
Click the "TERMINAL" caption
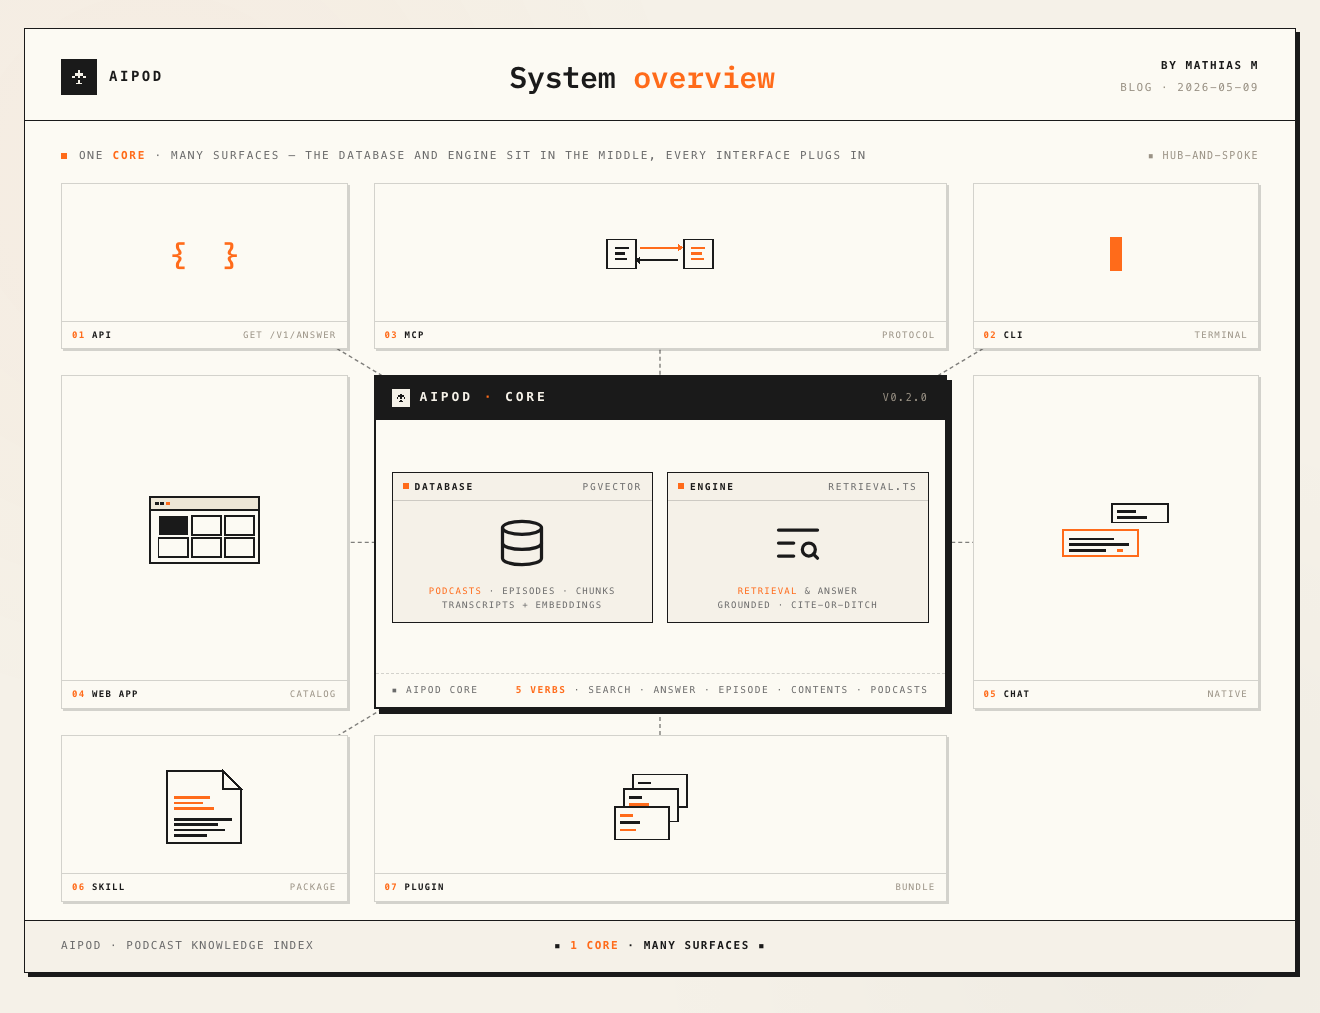(x=1221, y=335)
